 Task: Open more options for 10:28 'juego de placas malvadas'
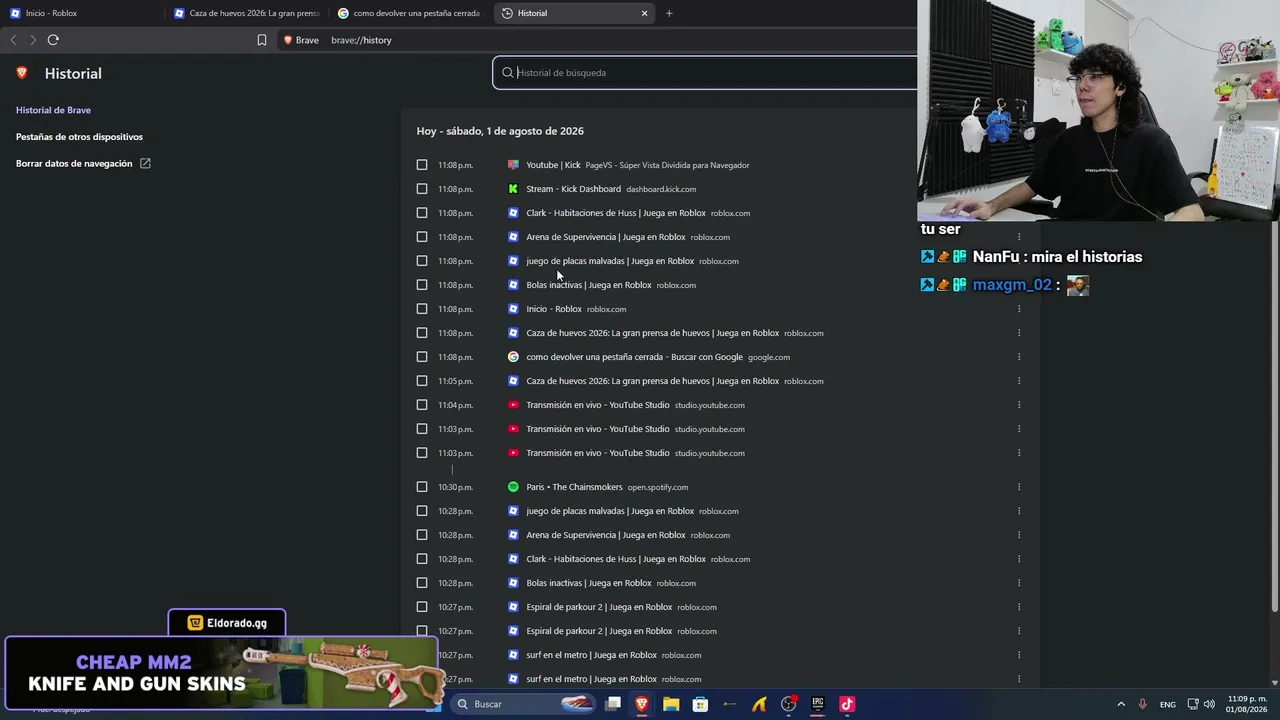pos(1019,511)
